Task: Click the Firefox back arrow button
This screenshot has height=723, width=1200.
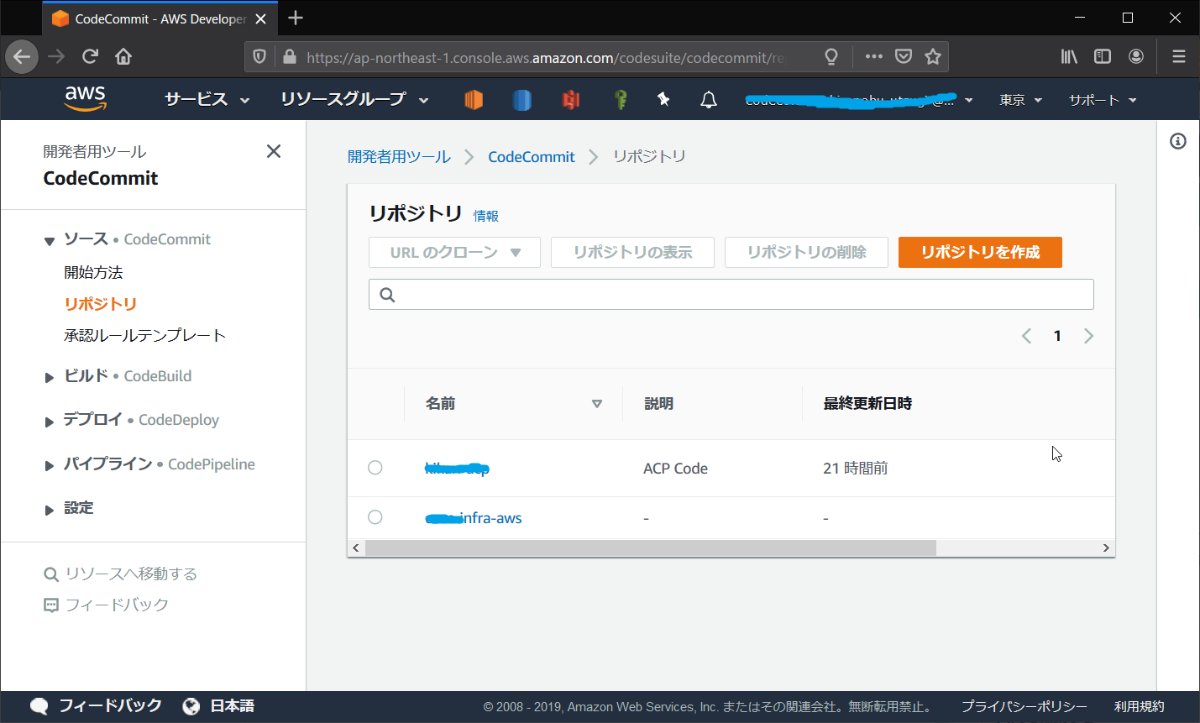Action: pyautogui.click(x=22, y=57)
